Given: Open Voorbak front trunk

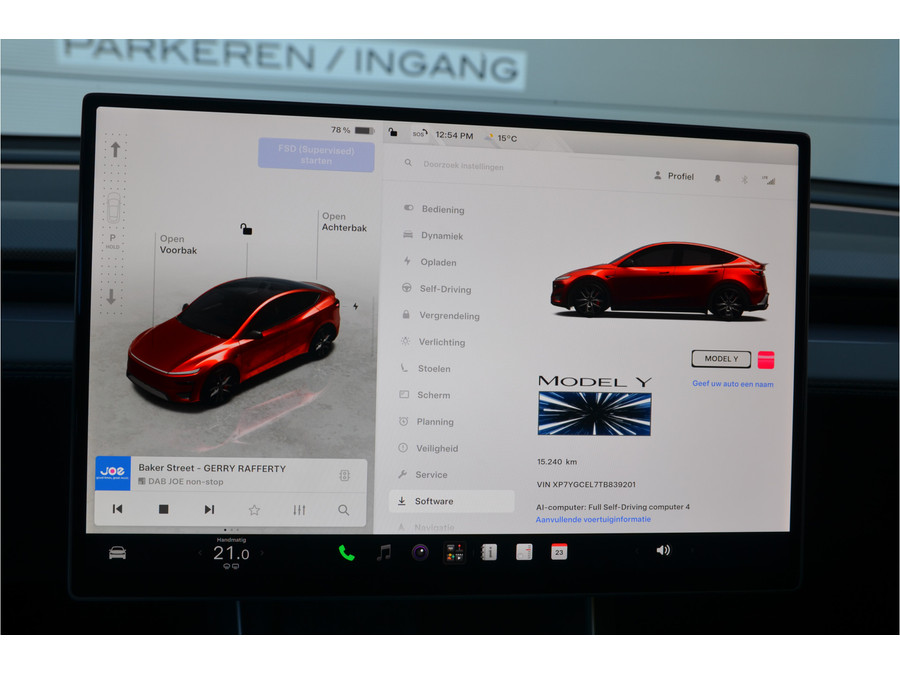Looking at the screenshot, I should coord(178,245).
